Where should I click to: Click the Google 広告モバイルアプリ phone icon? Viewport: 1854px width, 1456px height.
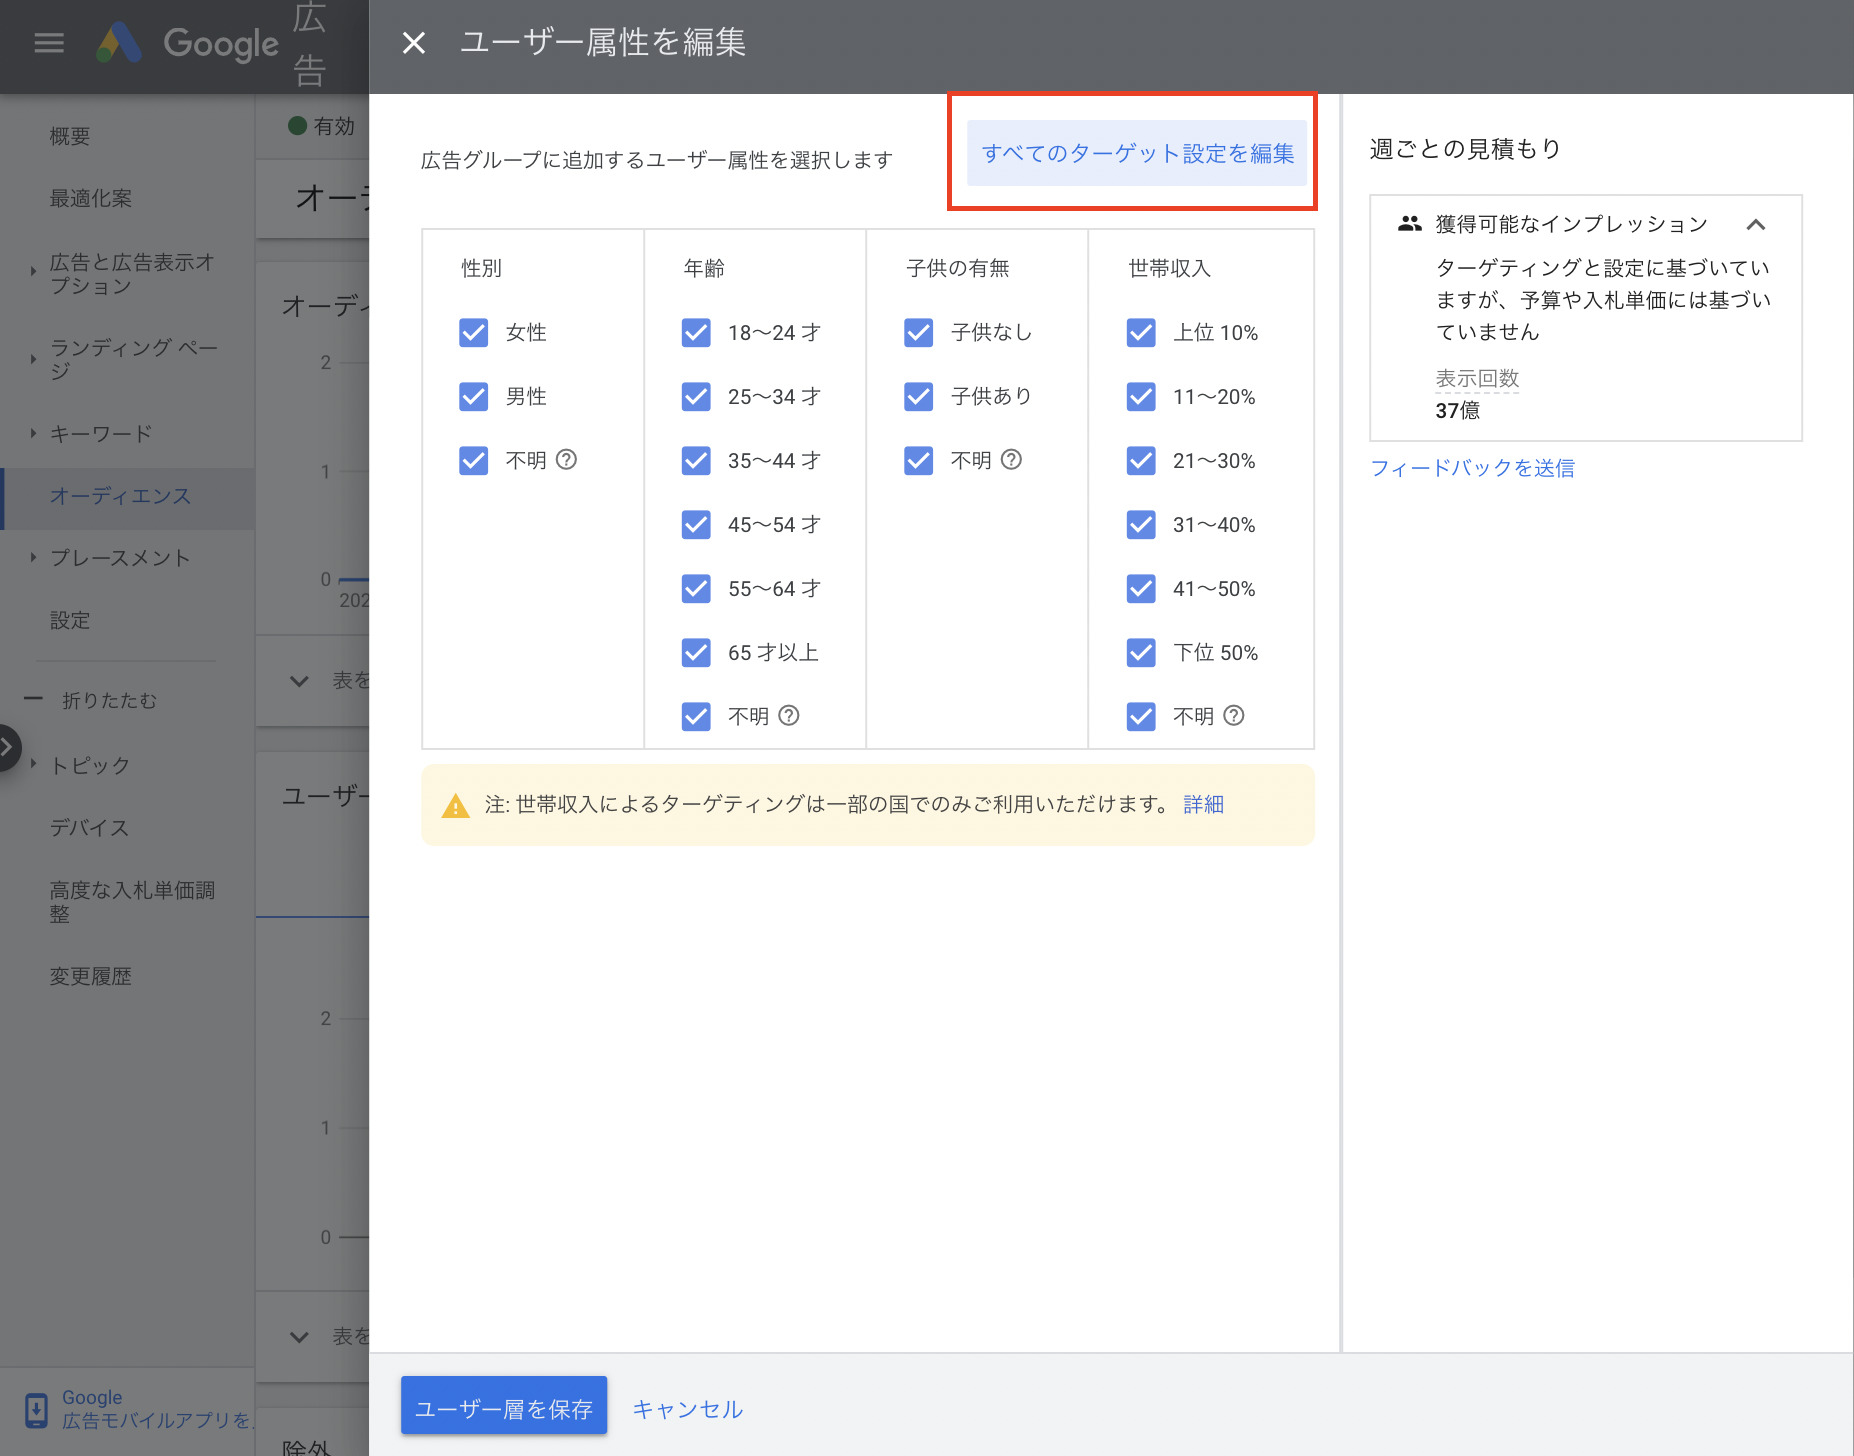36,1409
